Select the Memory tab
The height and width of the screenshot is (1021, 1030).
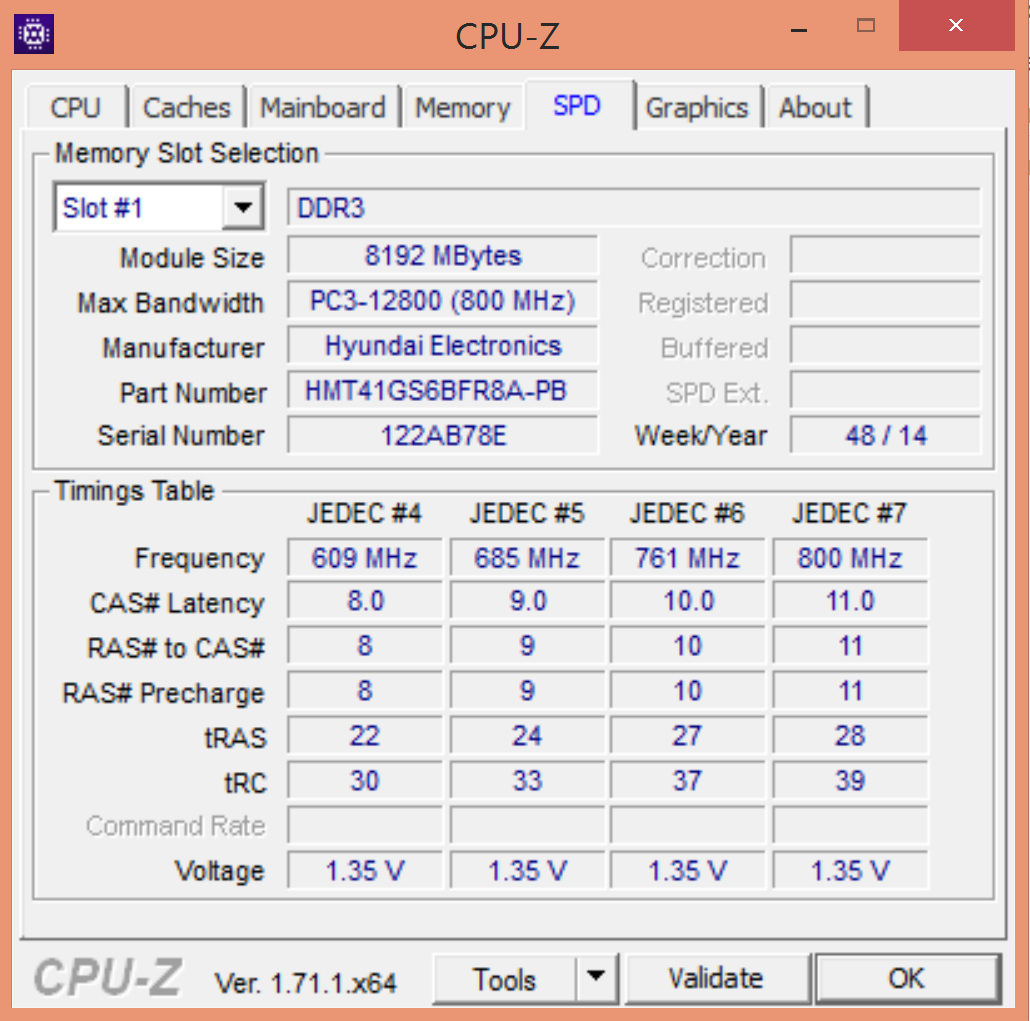click(462, 107)
